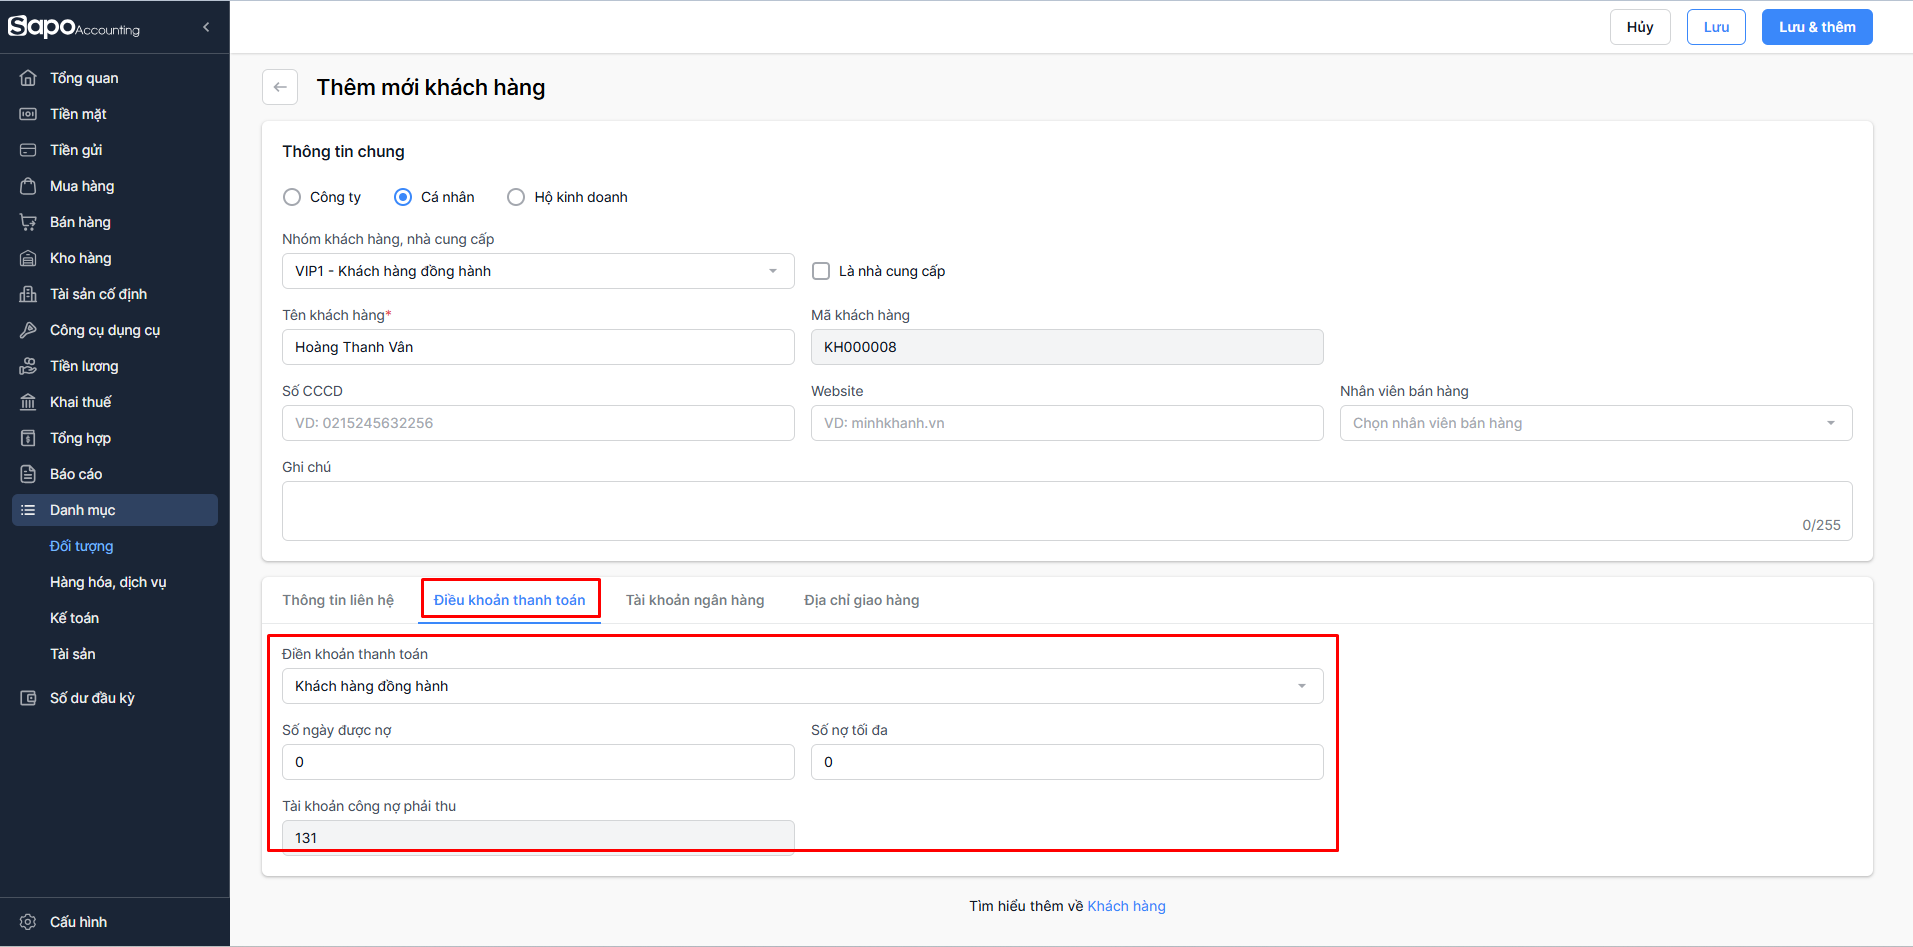Click the Mua hàng shopping bag icon

click(28, 186)
